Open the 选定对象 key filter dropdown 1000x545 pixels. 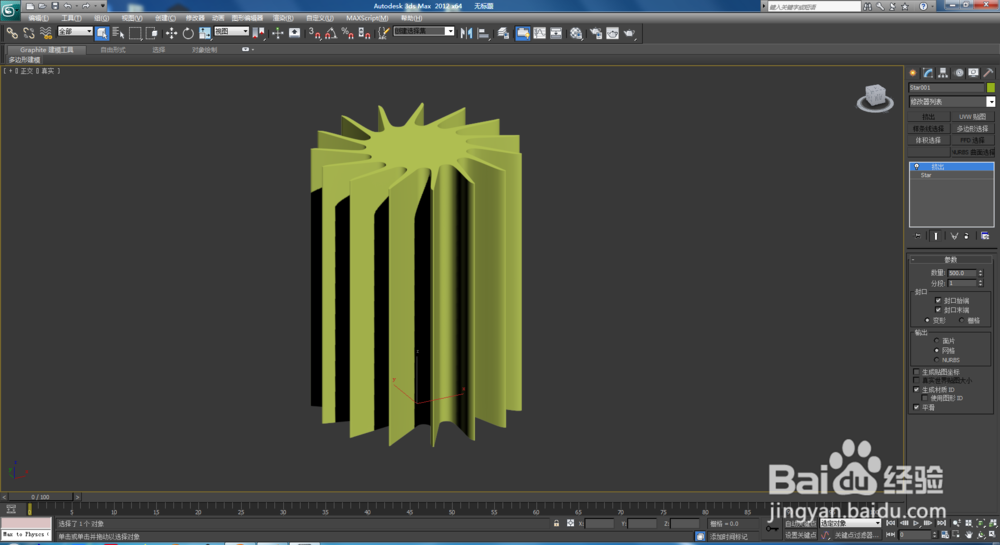tap(850, 523)
